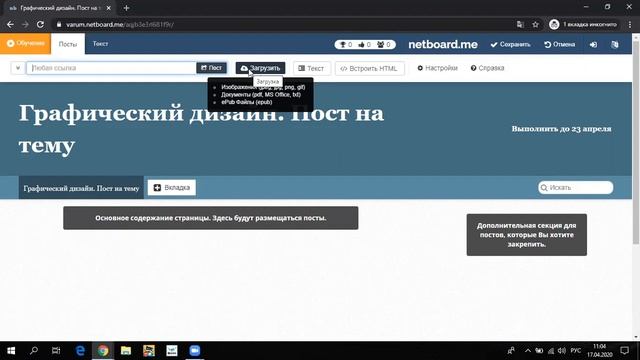The height and width of the screenshot is (360, 640).
Task: Open Справка help
Action: click(487, 68)
